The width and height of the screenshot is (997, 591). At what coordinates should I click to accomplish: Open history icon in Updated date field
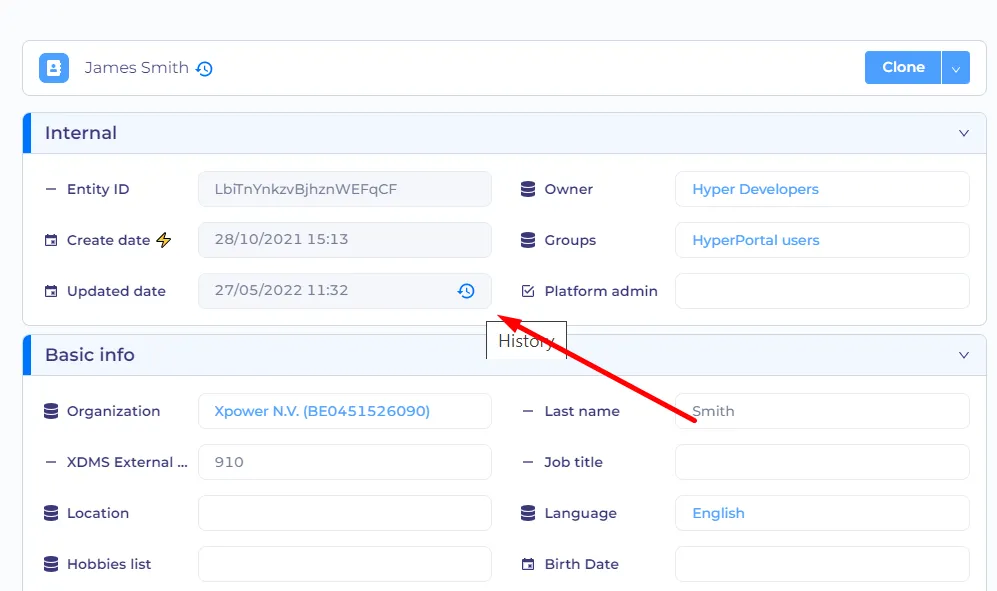coord(466,291)
